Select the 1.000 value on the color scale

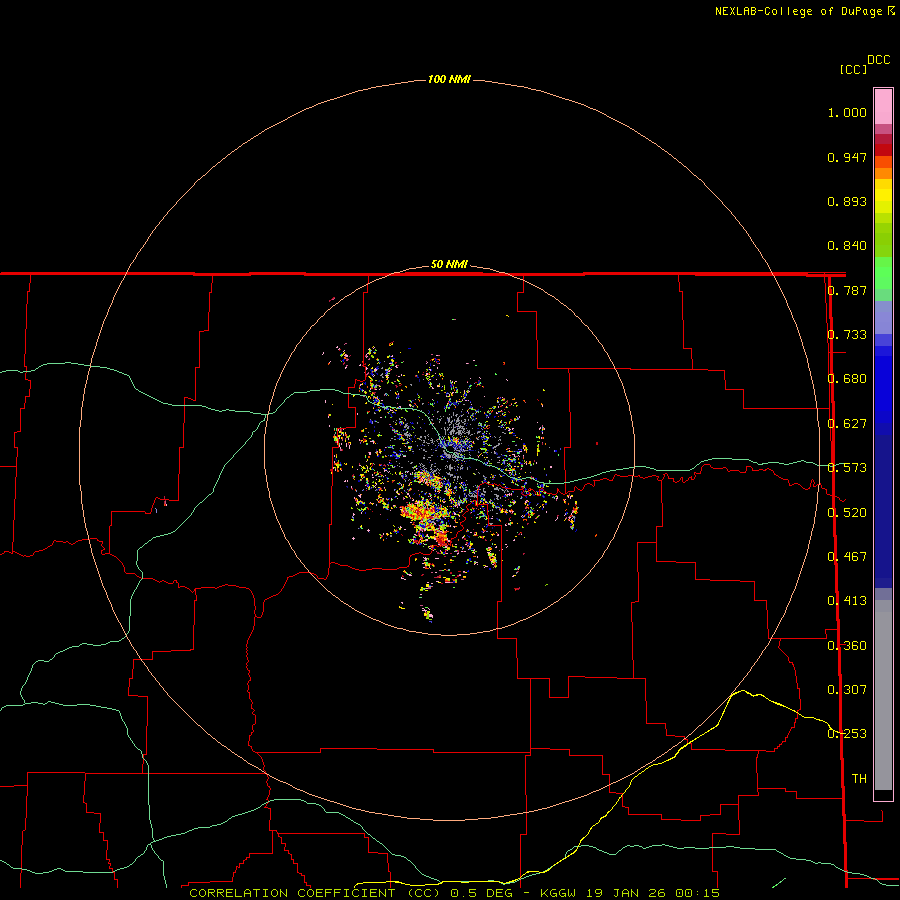[x=847, y=112]
